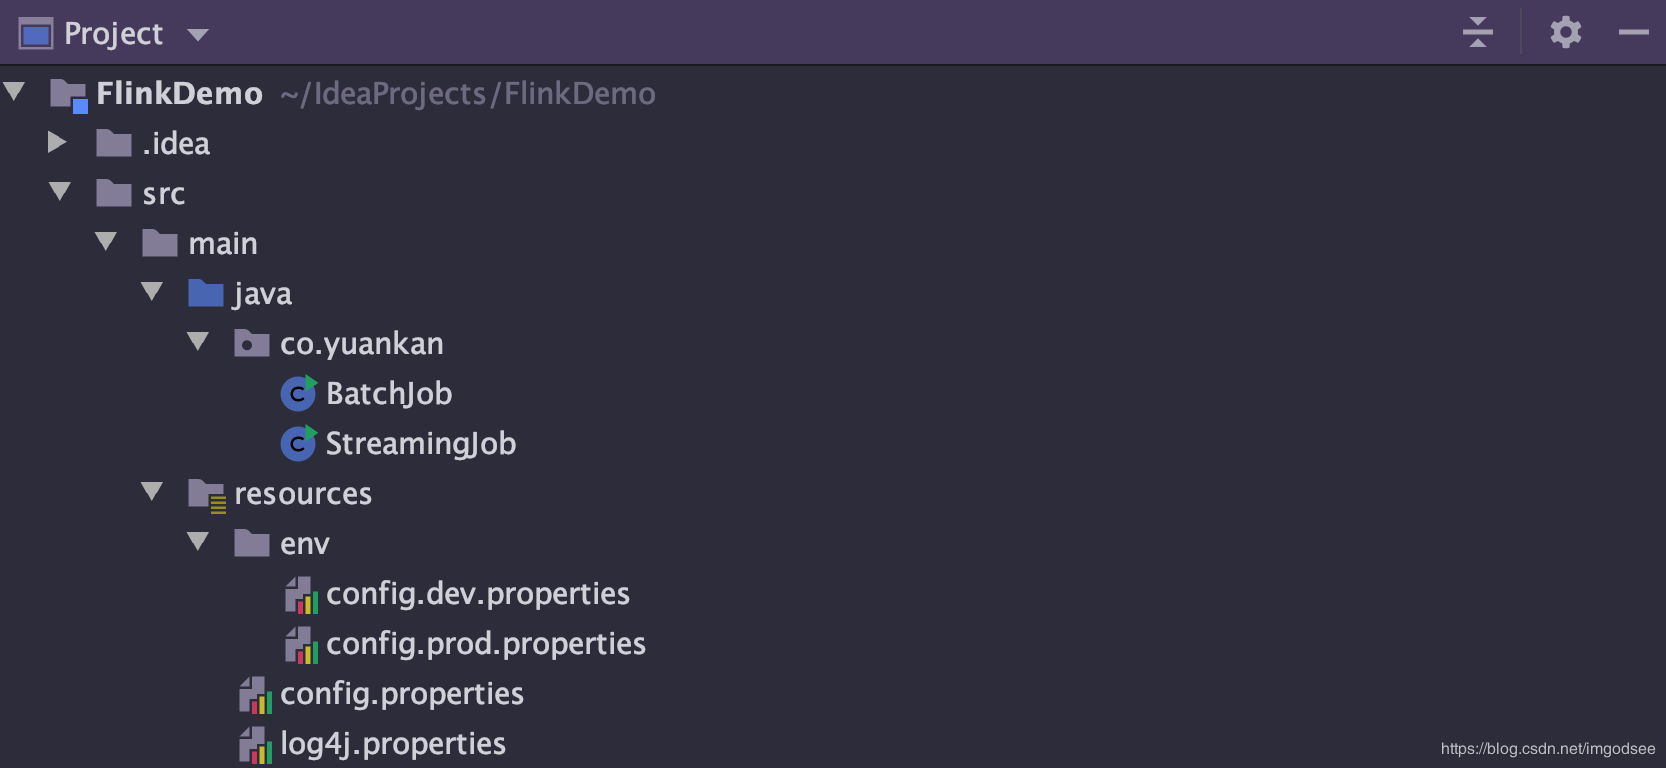
Task: Hide the Project tool window
Action: 1633,33
